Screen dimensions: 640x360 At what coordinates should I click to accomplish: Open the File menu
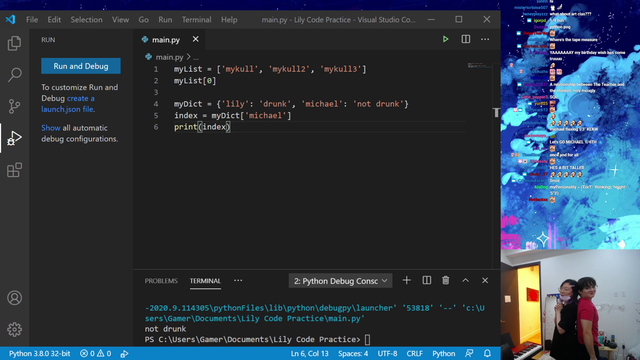(x=32, y=20)
